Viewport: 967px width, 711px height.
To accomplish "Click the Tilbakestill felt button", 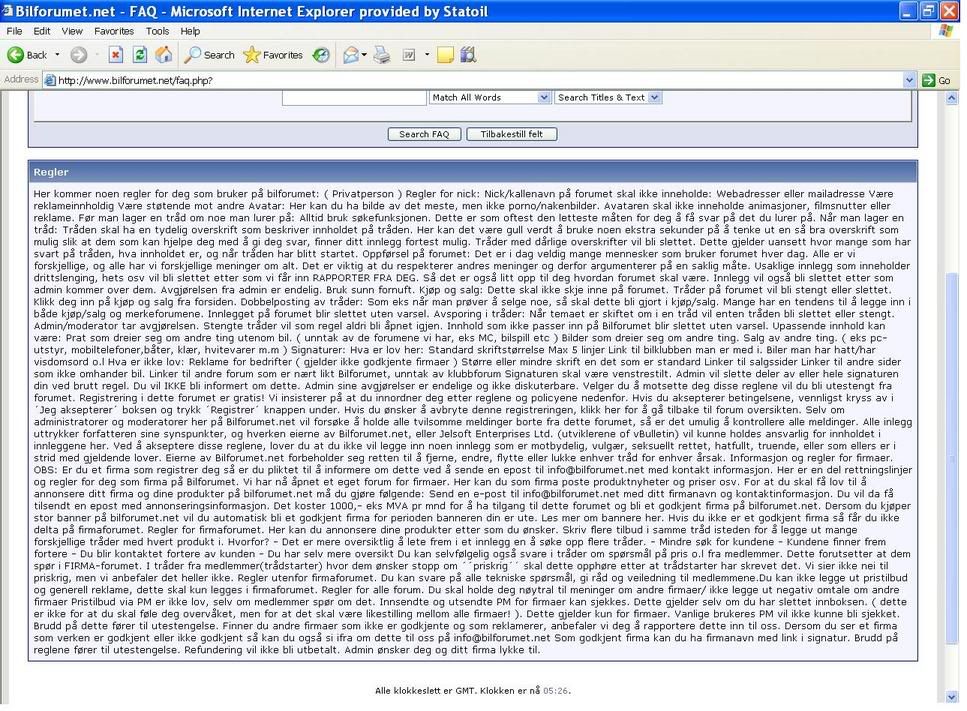I will pos(511,134).
